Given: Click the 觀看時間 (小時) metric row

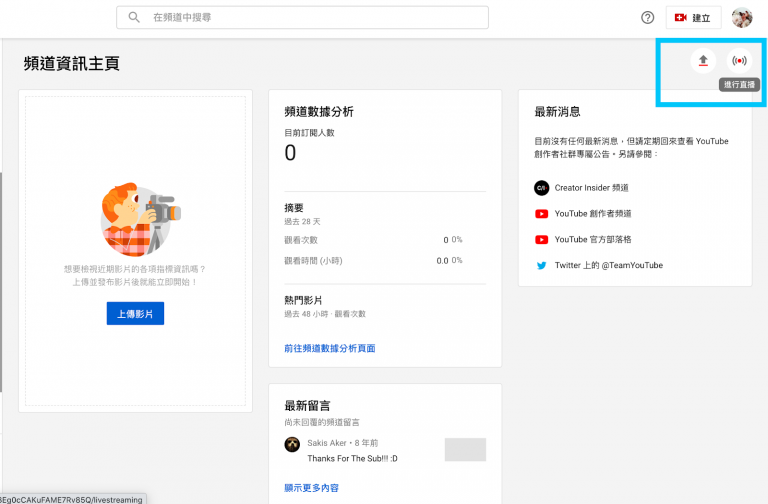Looking at the screenshot, I should [x=374, y=261].
